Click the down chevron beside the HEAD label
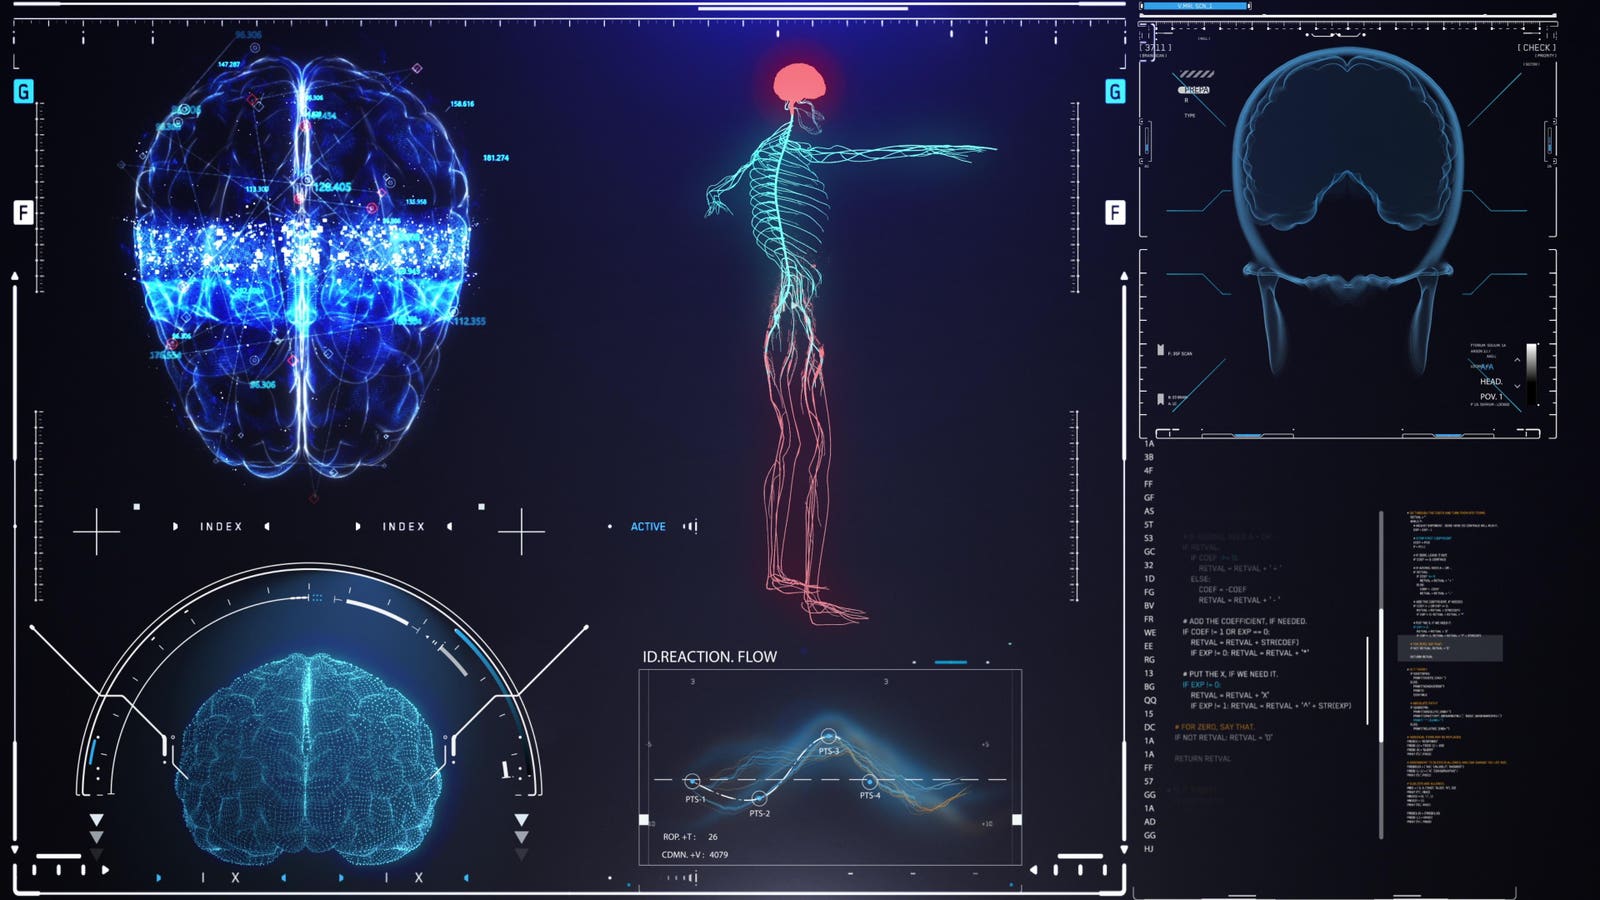This screenshot has height=900, width=1600. coord(1517,386)
